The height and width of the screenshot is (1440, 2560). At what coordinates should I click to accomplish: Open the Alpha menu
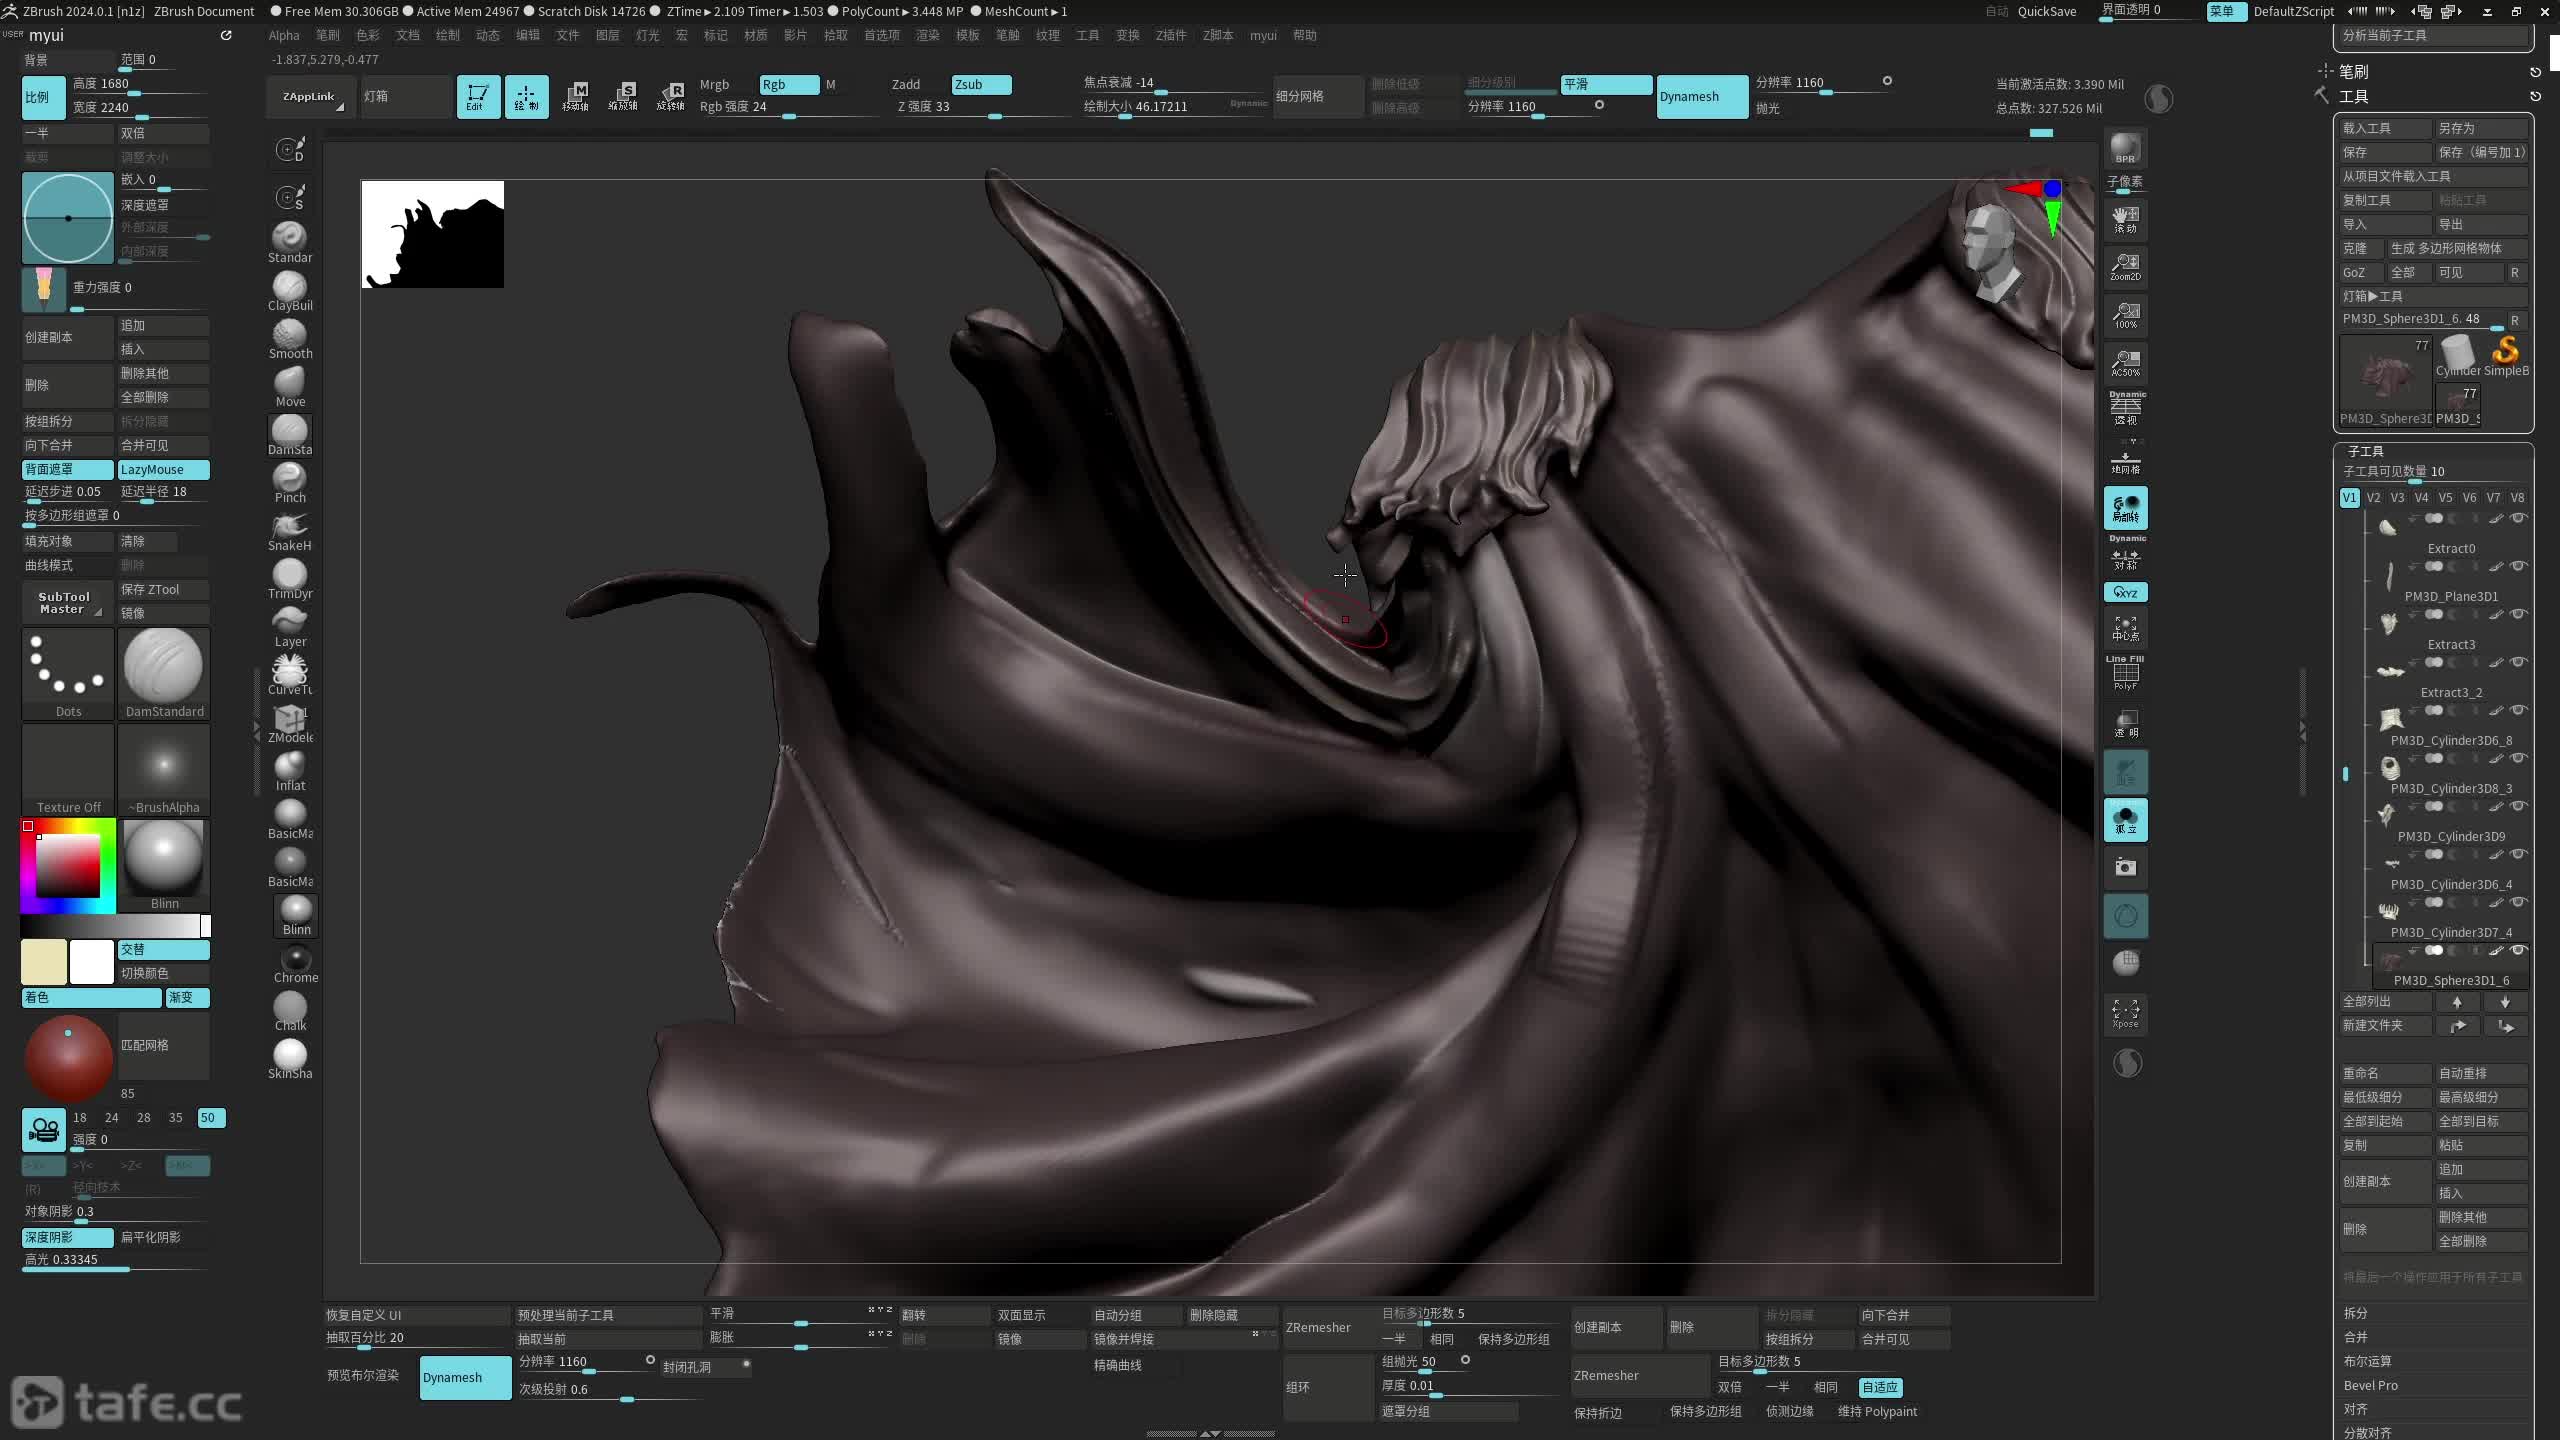pos(284,35)
